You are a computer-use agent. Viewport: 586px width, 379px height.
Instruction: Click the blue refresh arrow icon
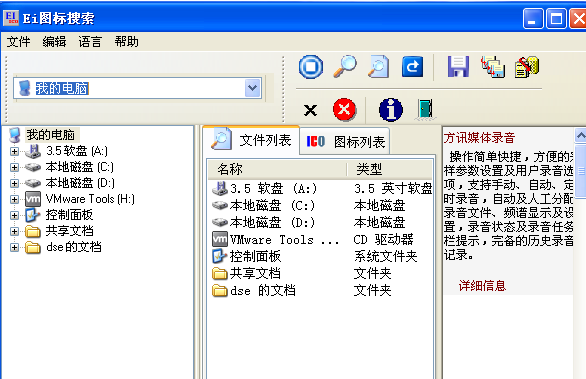412,67
